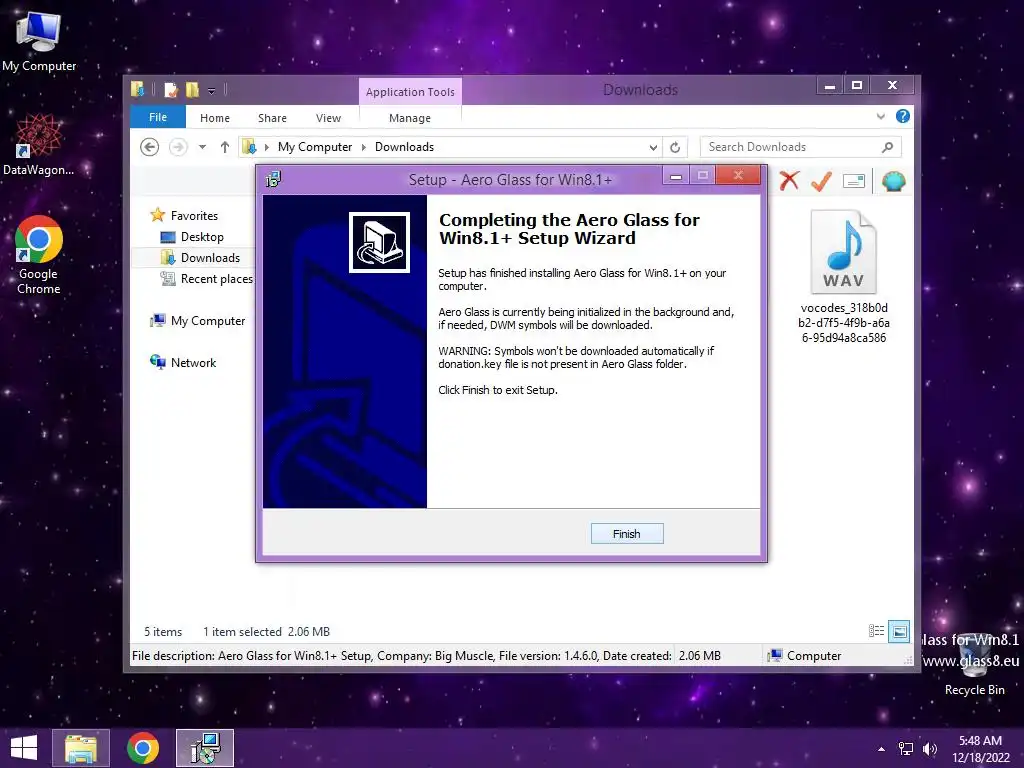
Task: Expand breadcrumb arrow after My Computer
Action: coord(364,147)
